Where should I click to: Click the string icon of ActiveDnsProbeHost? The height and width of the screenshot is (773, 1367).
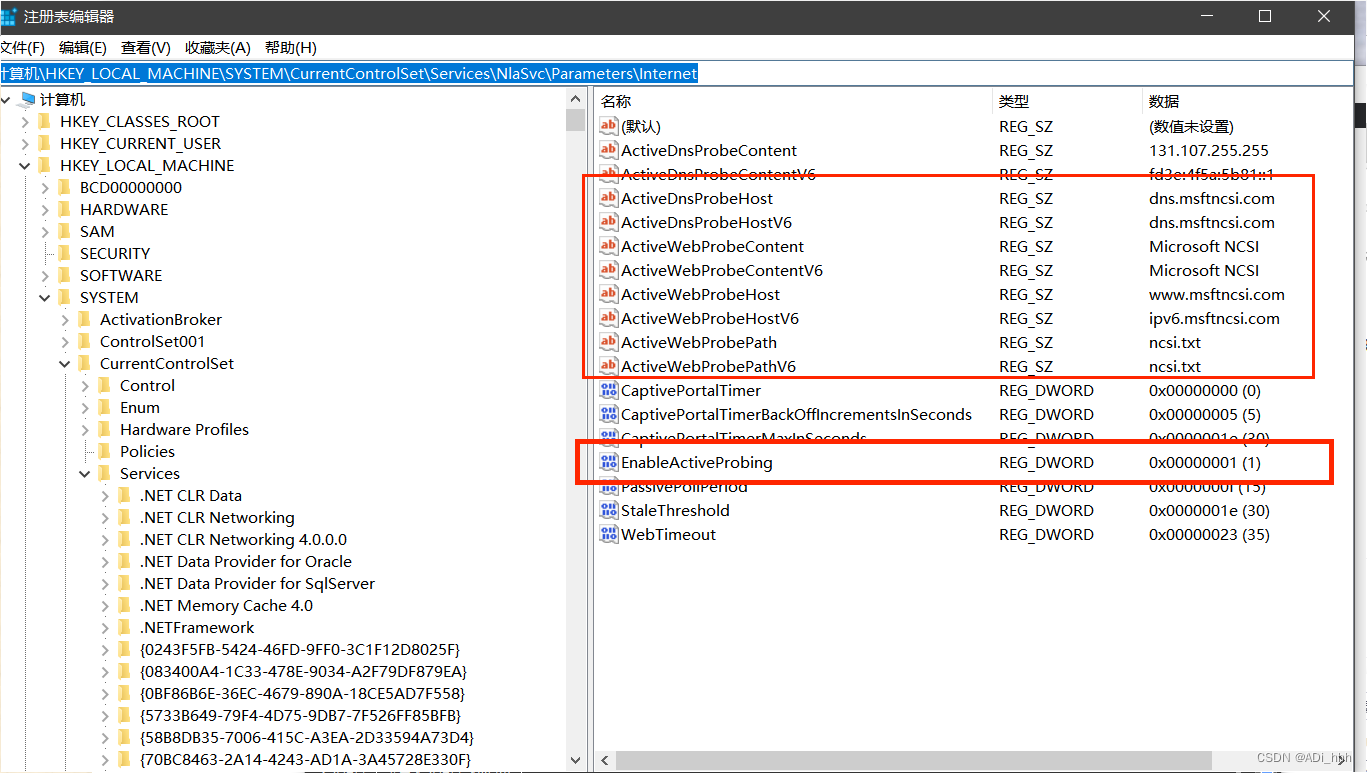coord(609,198)
